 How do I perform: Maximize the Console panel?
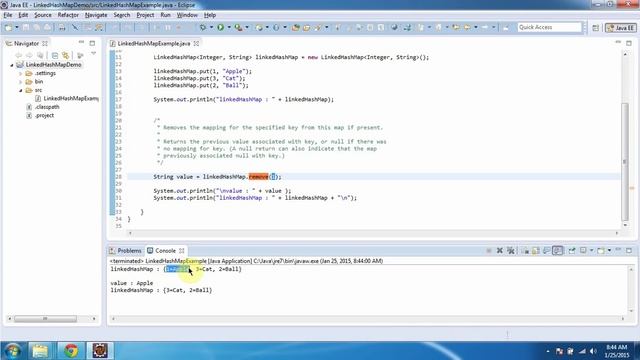coord(629,250)
